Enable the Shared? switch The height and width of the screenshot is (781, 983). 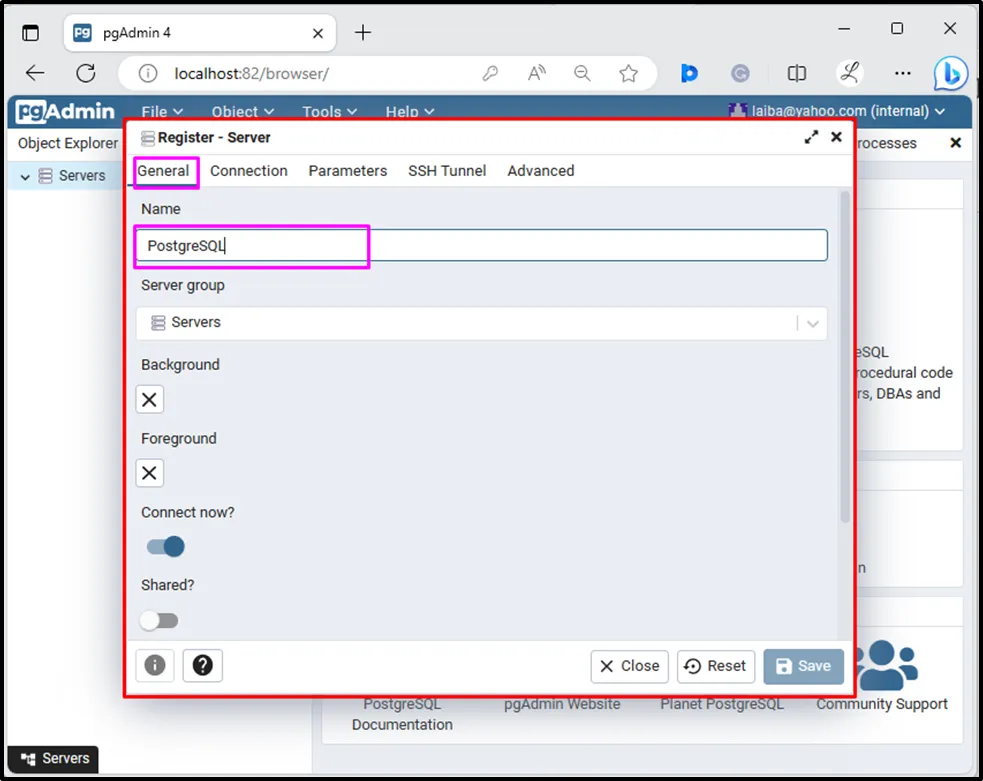[159, 621]
